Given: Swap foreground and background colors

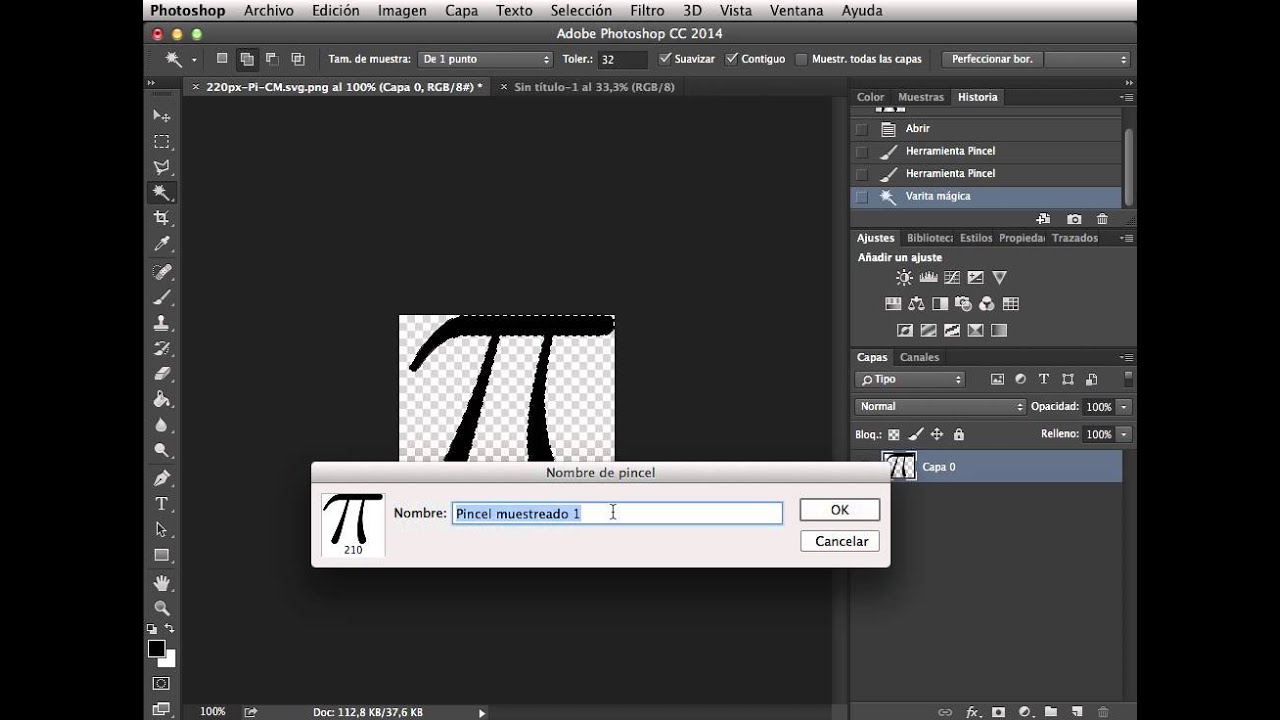Looking at the screenshot, I should click(170, 629).
